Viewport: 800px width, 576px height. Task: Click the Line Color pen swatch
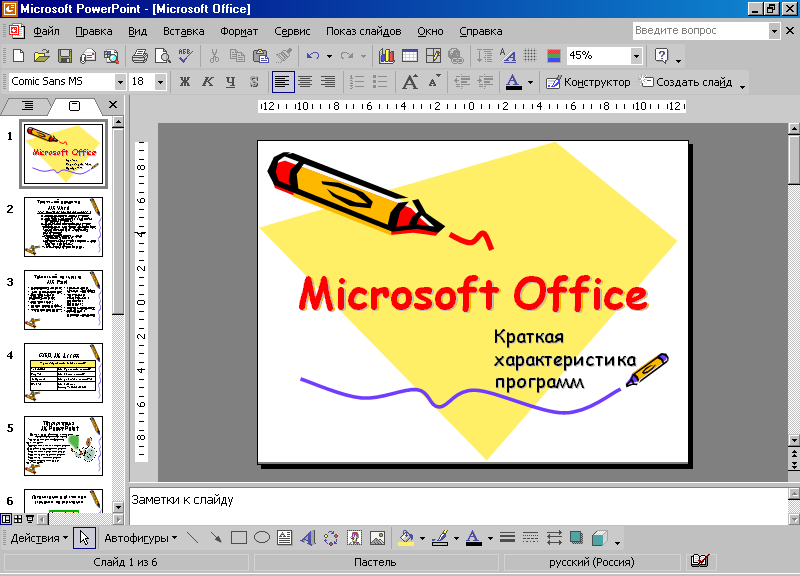440,538
